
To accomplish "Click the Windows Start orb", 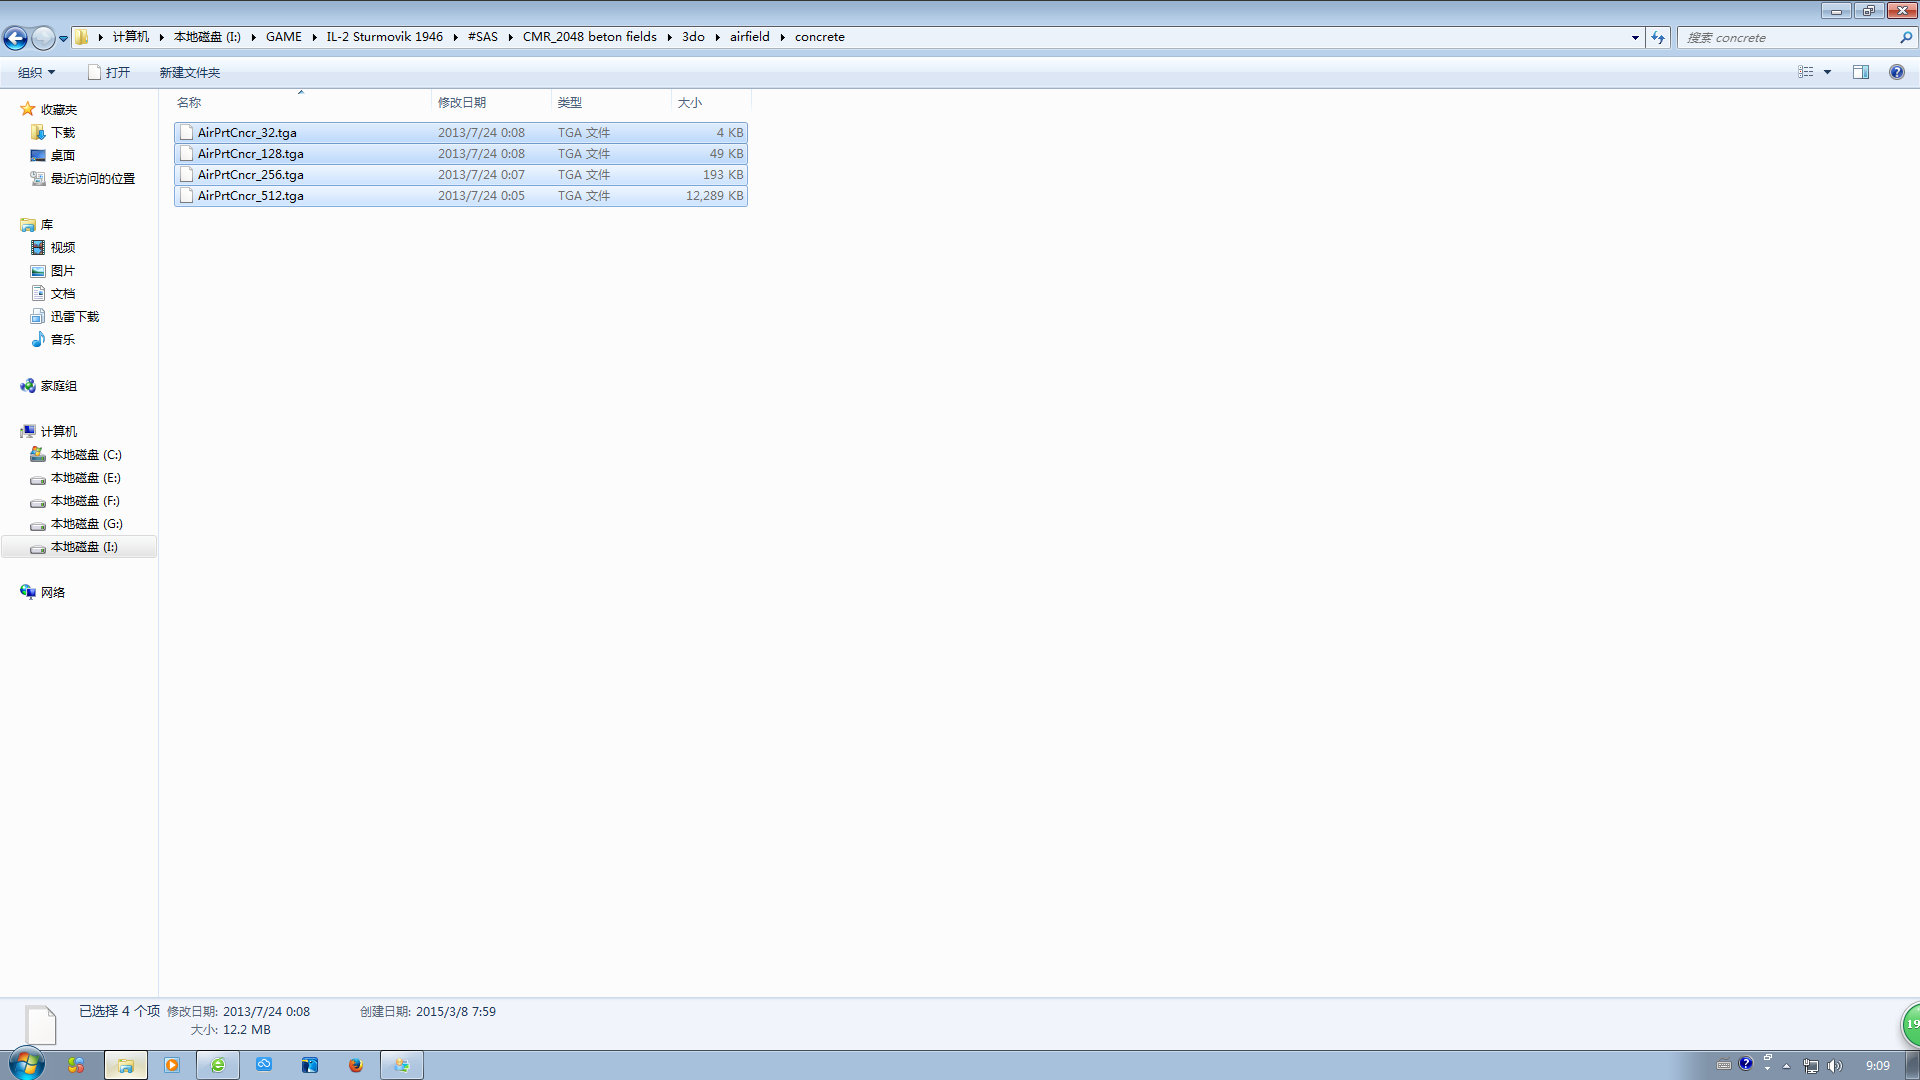I will pos(27,1064).
